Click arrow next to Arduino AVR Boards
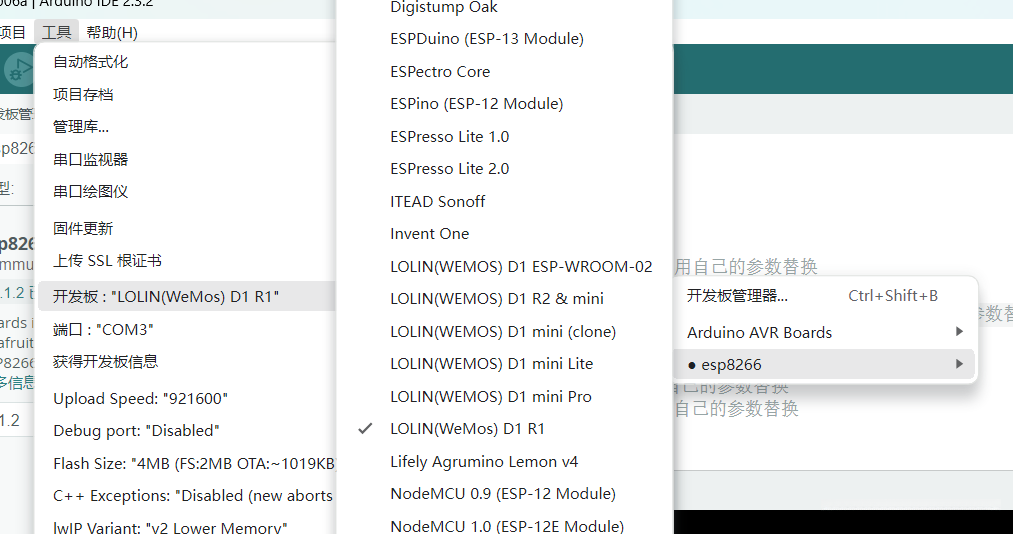Screen dimensions: 1013x534 point(959,332)
